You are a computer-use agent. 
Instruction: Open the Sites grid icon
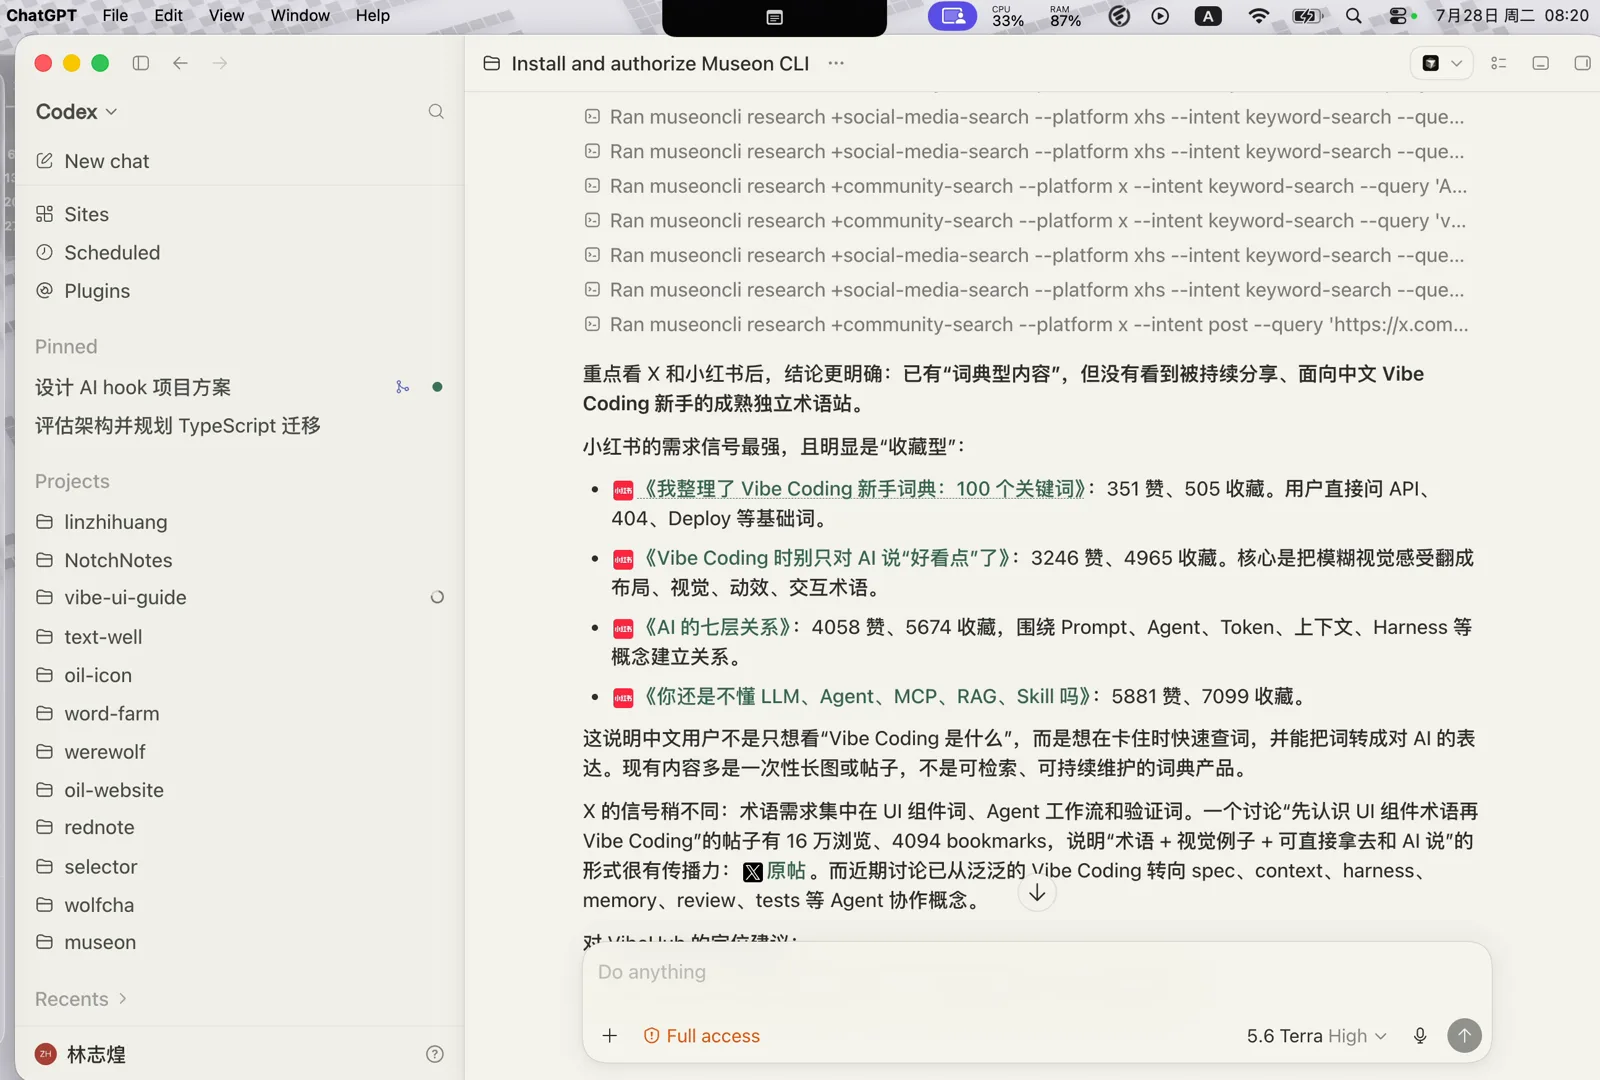pos(44,213)
